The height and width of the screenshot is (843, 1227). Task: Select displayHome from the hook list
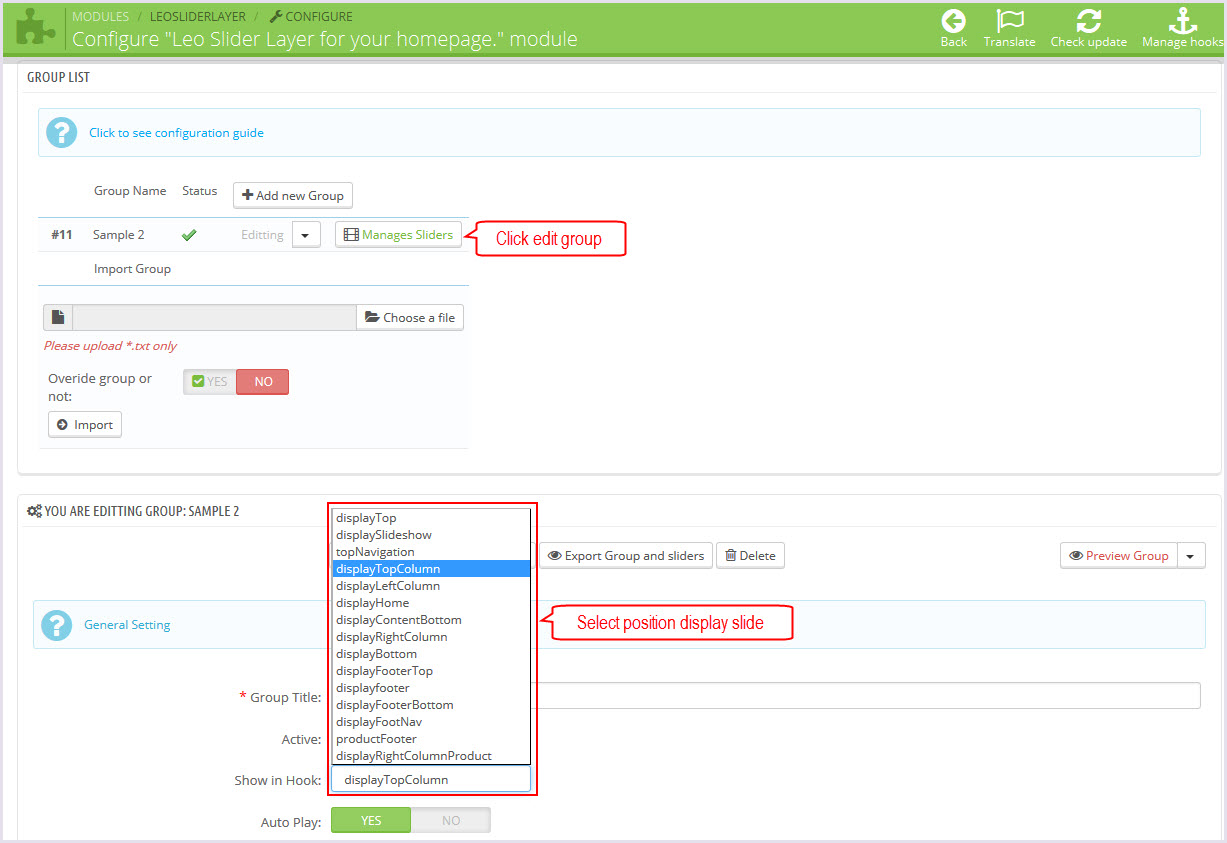coord(372,603)
